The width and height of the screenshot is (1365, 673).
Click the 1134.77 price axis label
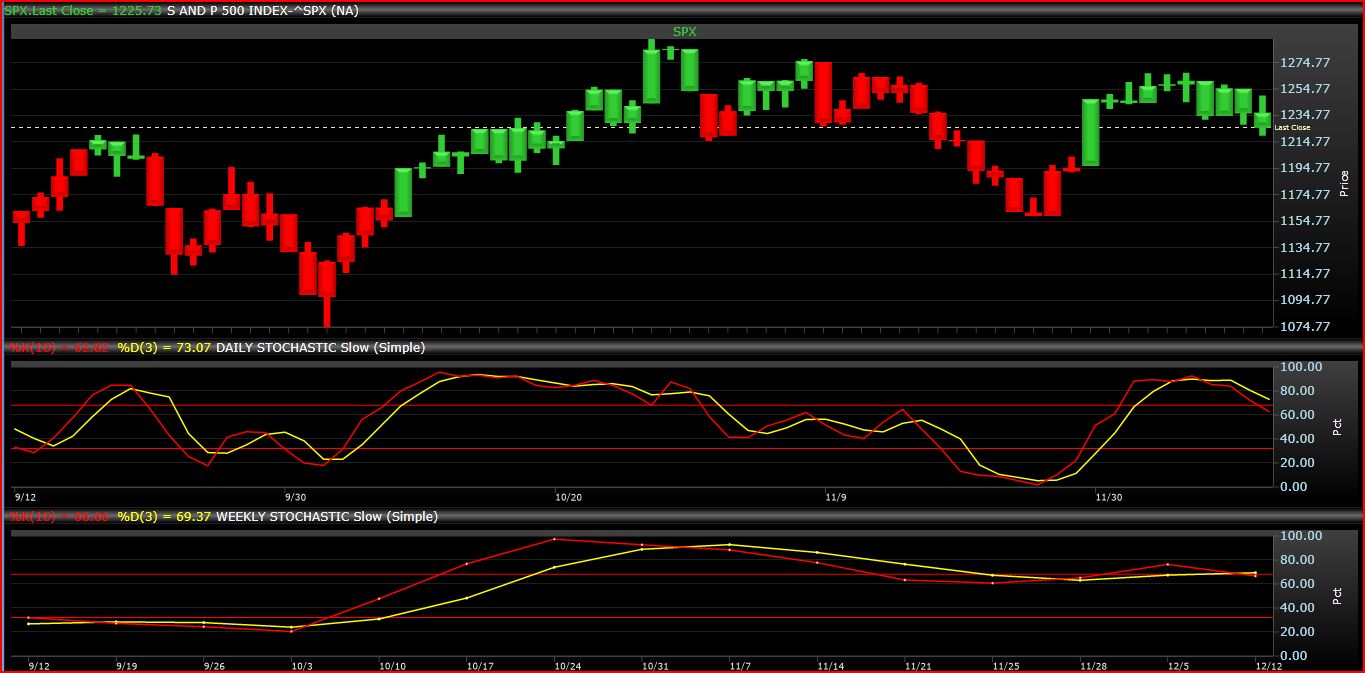(1304, 247)
